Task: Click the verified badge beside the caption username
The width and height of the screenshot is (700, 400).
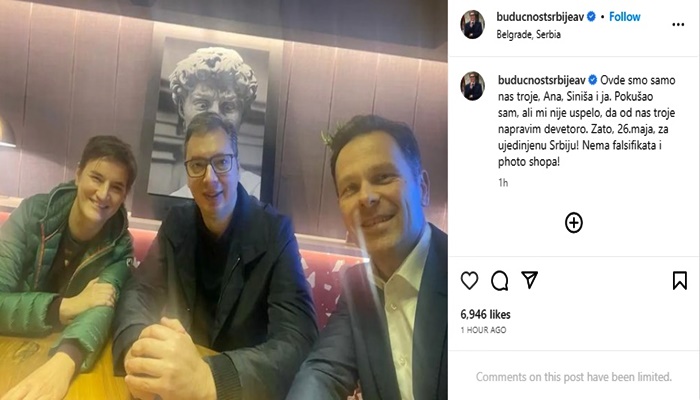Action: (x=593, y=80)
